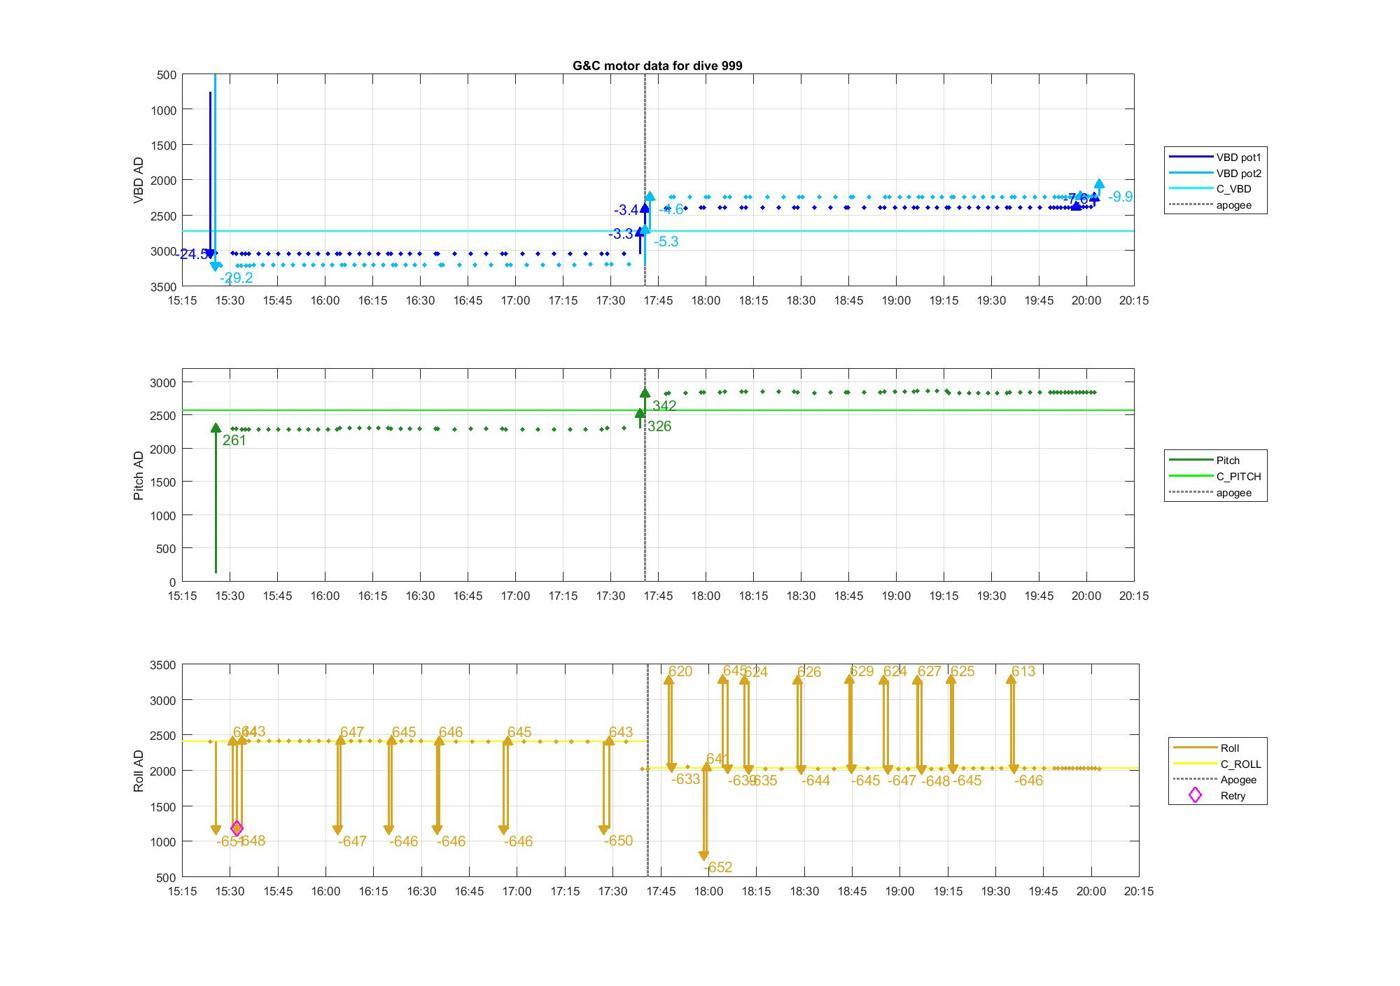
Task: Click the cyan VBD pot2 arrowhead at -9.9
Action: point(1099,186)
